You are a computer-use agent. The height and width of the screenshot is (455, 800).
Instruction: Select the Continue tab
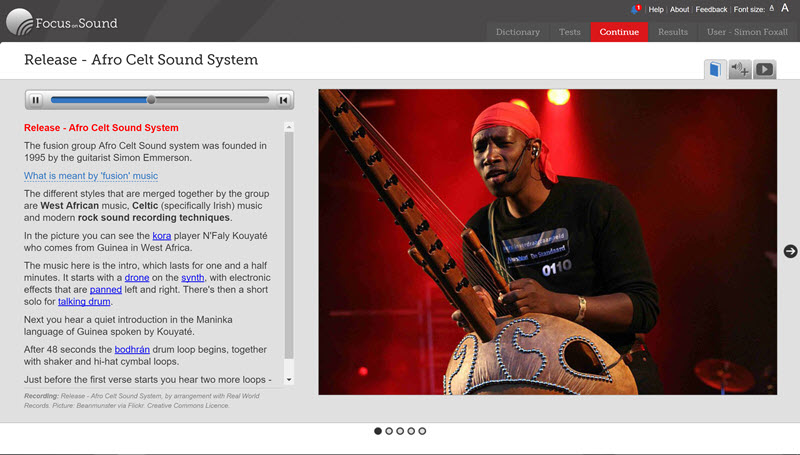coord(619,32)
